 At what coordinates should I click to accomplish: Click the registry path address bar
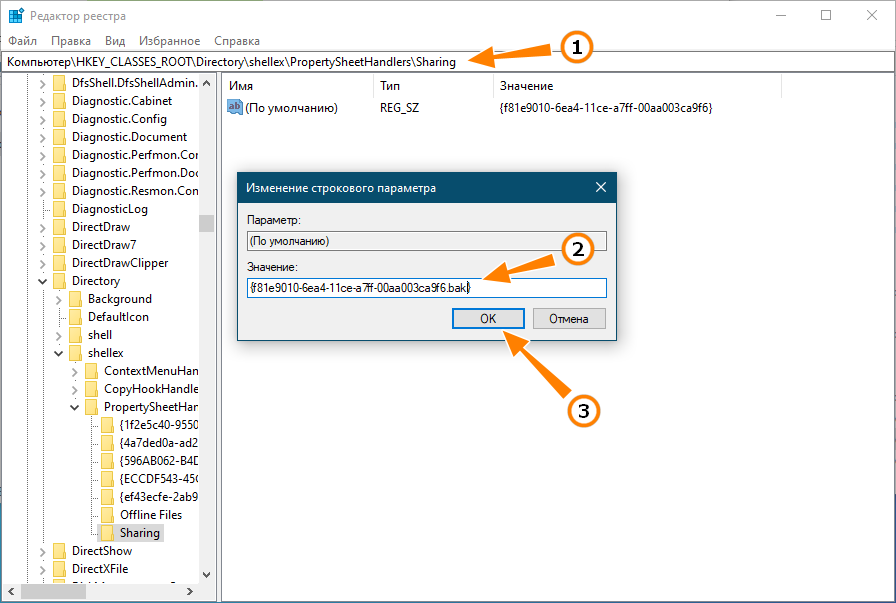click(x=447, y=62)
